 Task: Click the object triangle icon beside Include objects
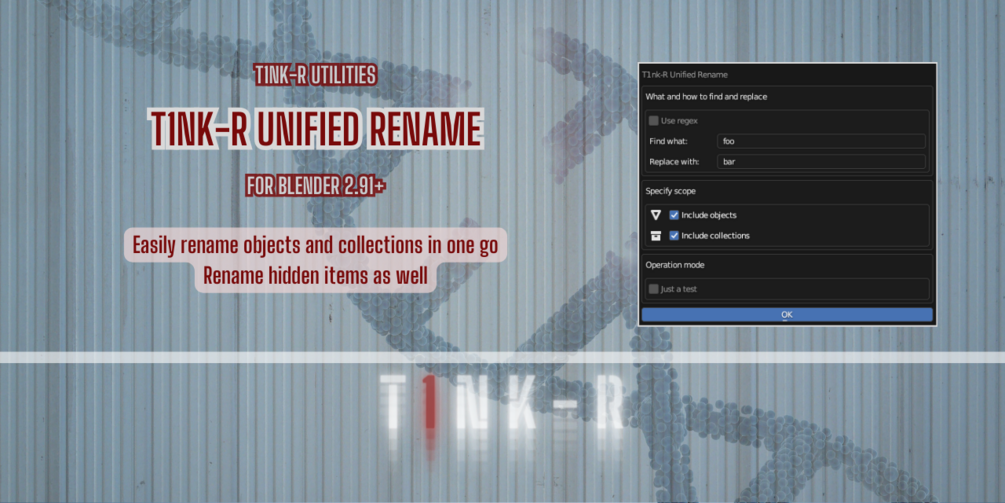tap(656, 215)
